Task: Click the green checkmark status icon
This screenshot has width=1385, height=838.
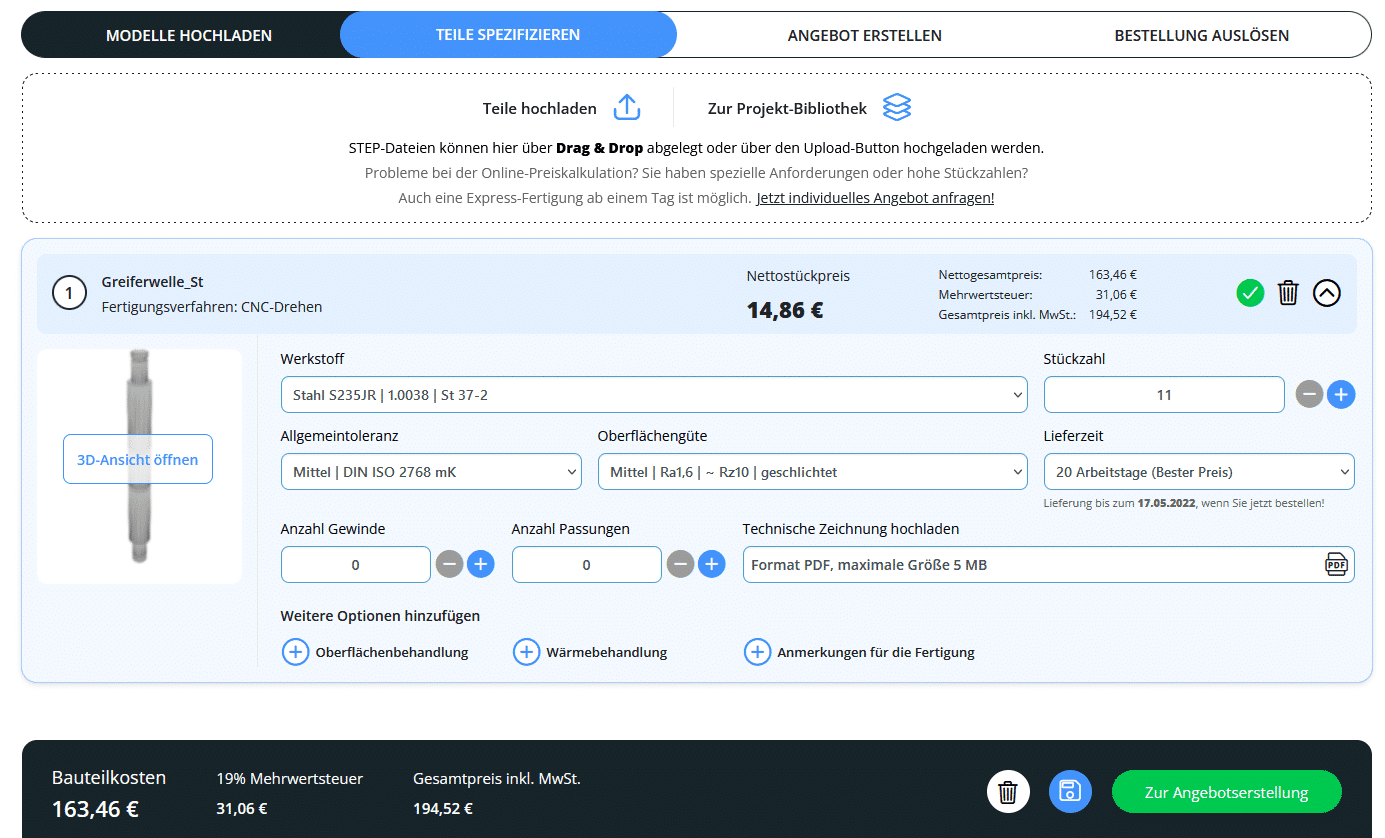Action: [1250, 293]
